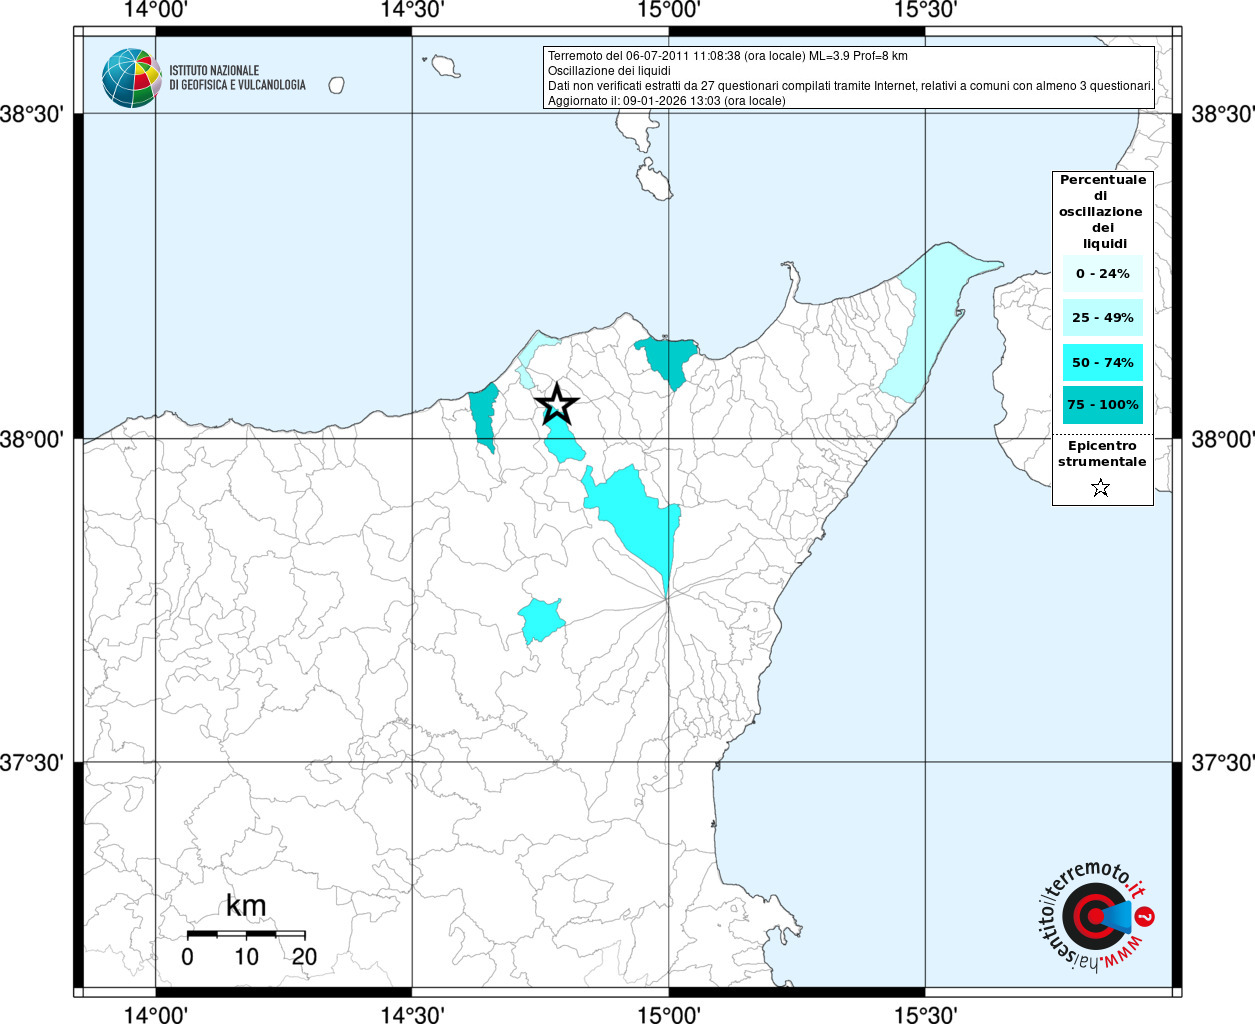Screen dimensions: 1255x1024
Task: Click the 'Terremoto del 06-07-2011' header line
Action: (x=728, y=56)
